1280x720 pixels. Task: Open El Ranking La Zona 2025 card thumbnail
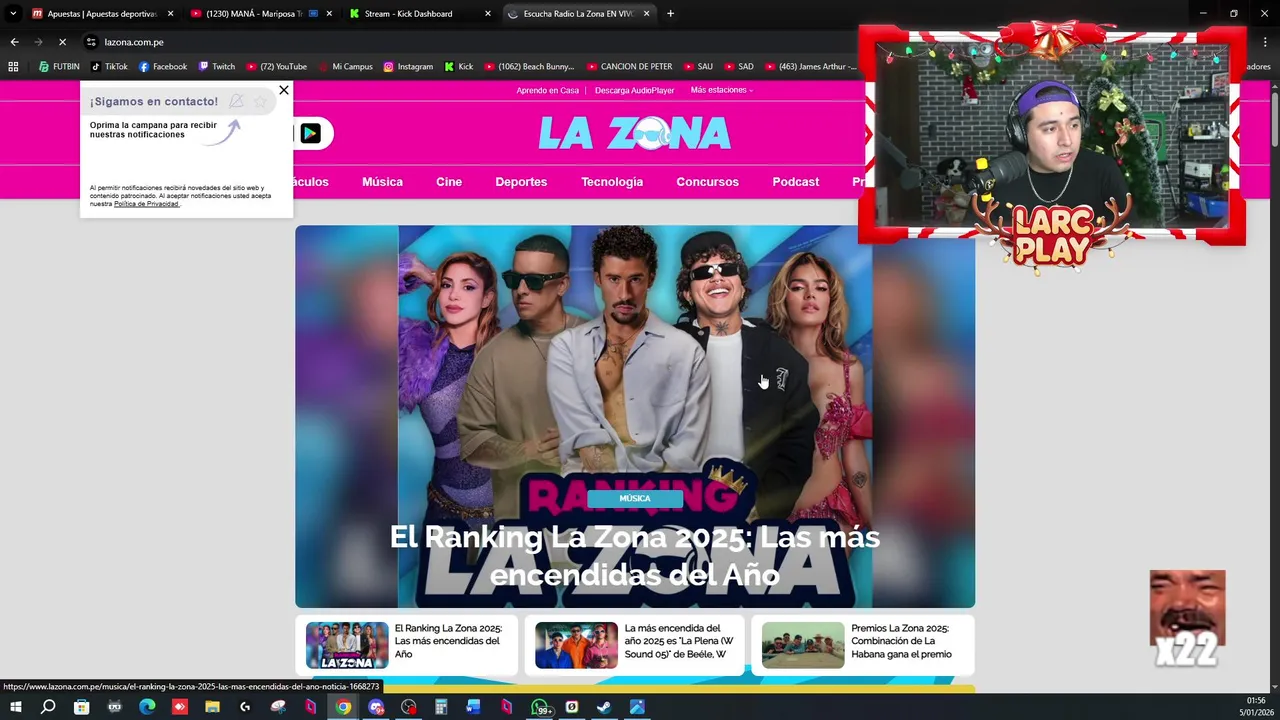point(347,645)
